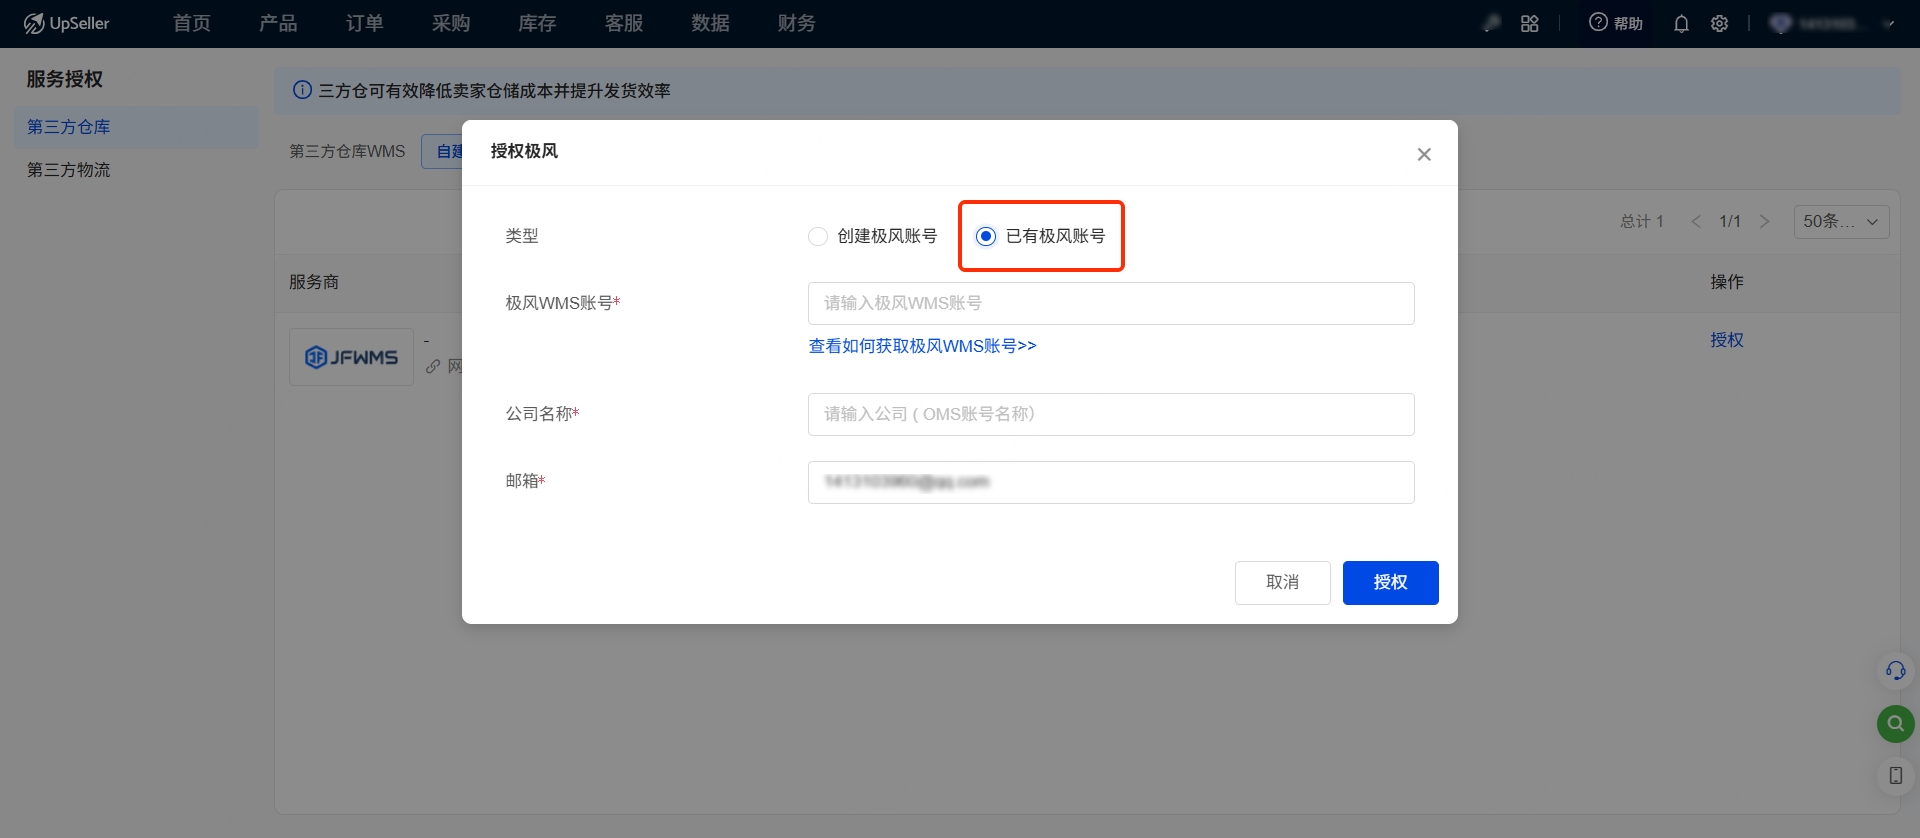Open the notification bell icon

coord(1681,24)
